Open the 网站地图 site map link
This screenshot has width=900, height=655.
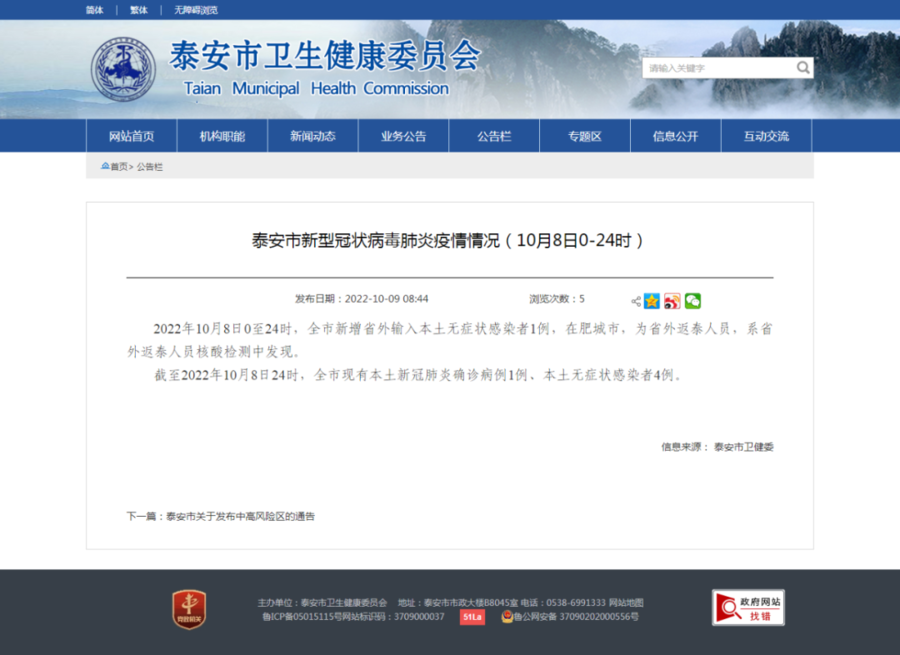point(627,602)
